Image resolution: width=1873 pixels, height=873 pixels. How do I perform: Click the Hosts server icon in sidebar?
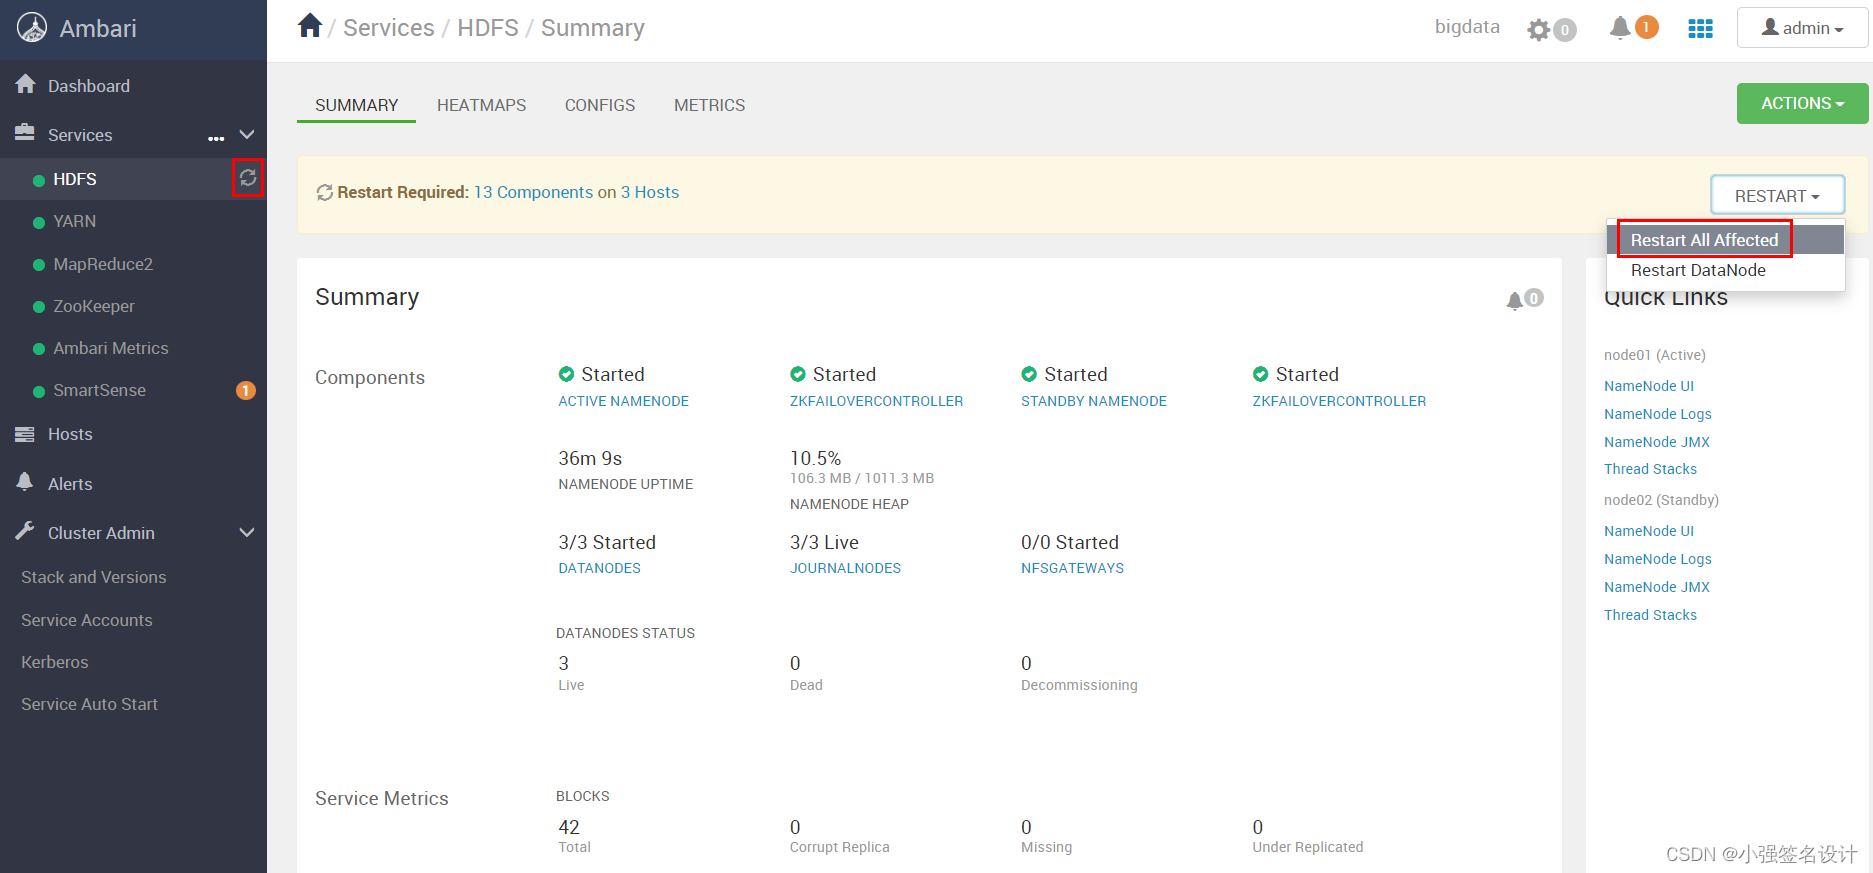click(25, 434)
